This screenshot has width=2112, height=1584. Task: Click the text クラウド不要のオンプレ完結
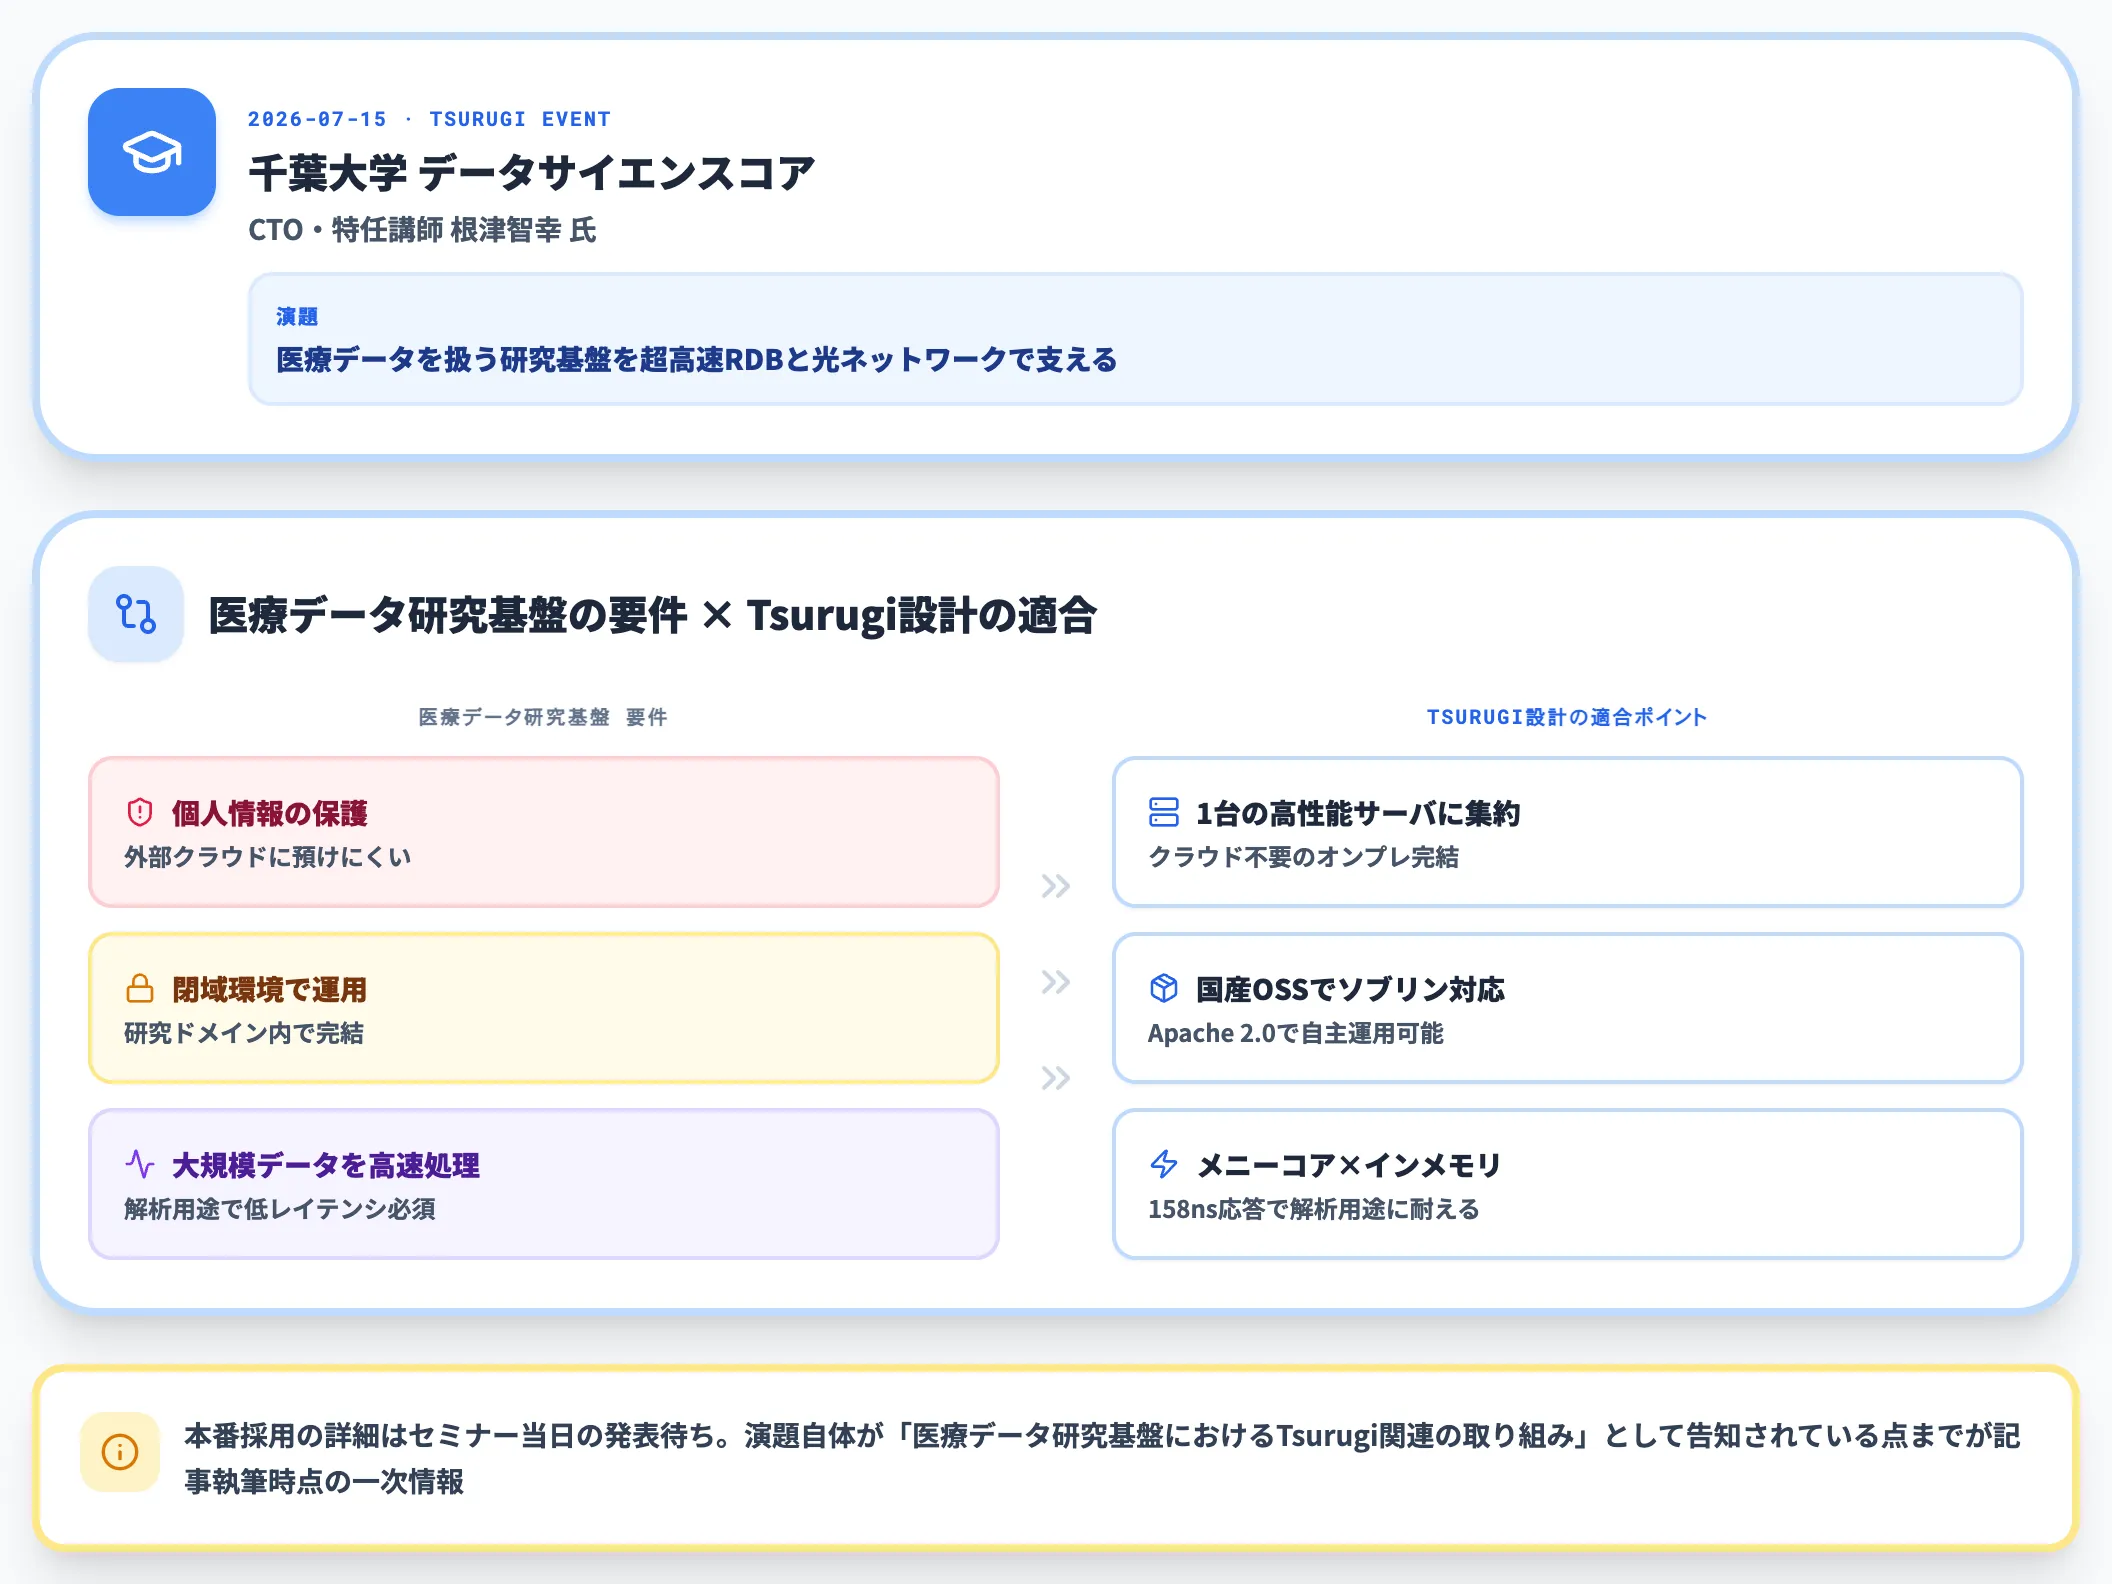(1303, 857)
